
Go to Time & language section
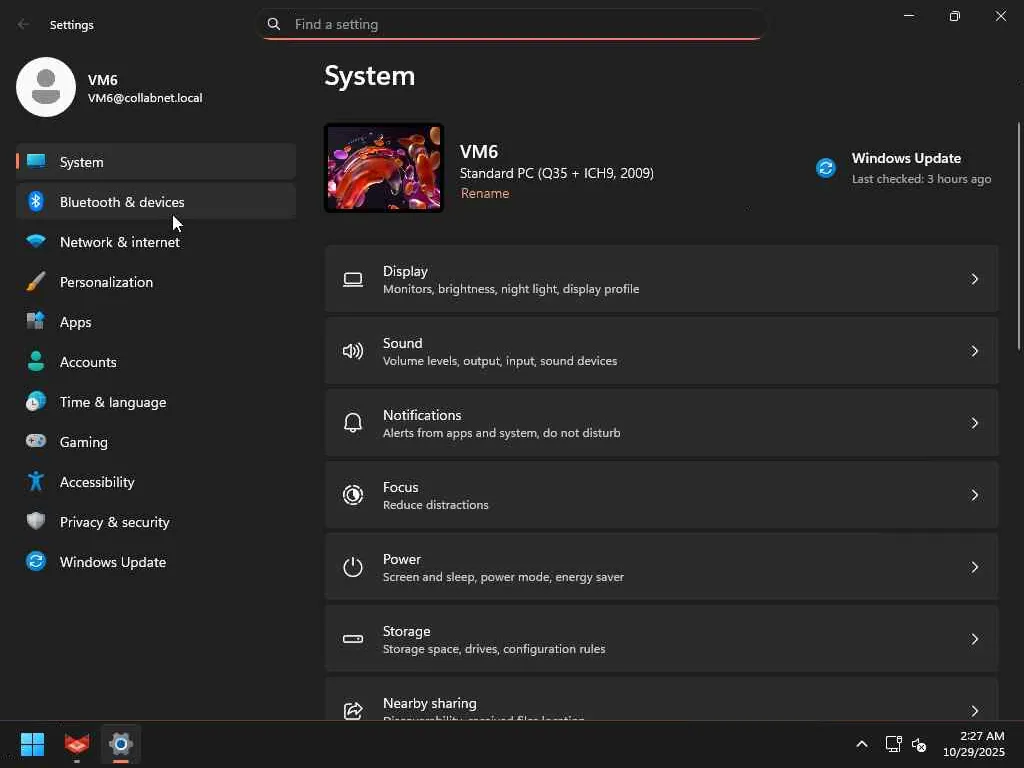point(113,402)
